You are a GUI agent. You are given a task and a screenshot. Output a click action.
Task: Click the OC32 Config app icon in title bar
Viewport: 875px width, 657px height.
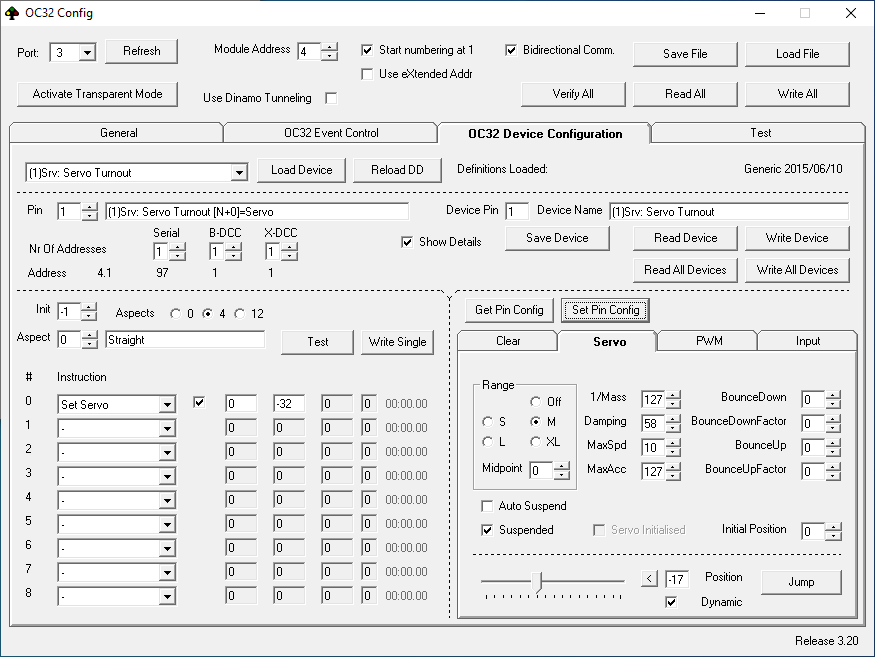click(x=12, y=13)
